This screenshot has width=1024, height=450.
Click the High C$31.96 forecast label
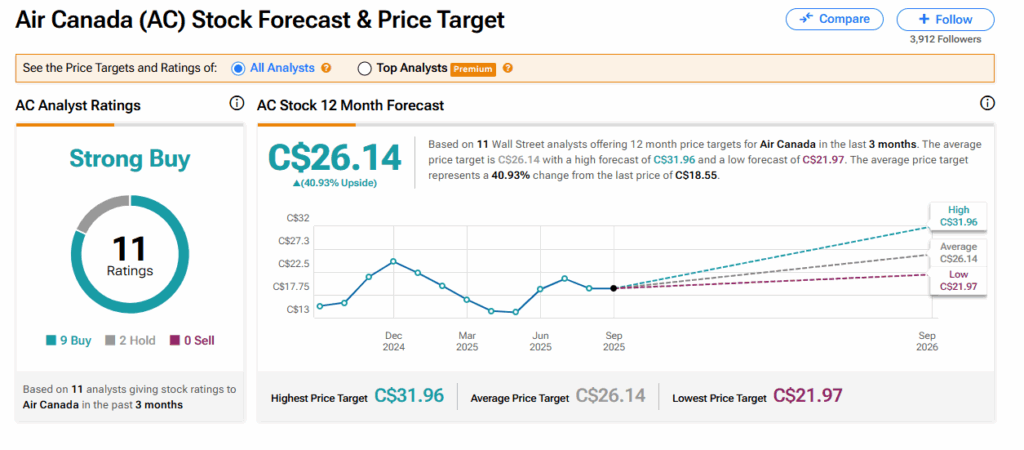954,216
